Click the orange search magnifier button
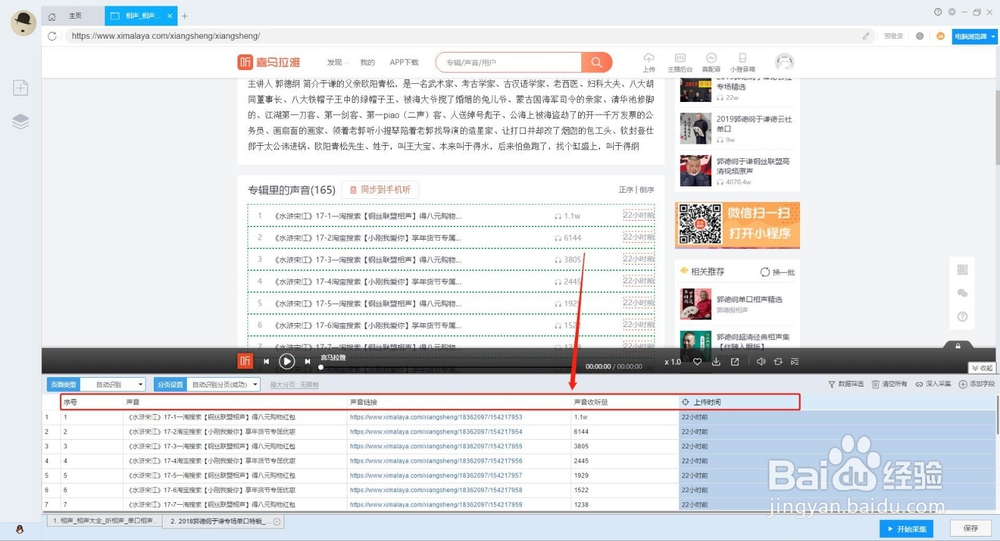 (596, 62)
